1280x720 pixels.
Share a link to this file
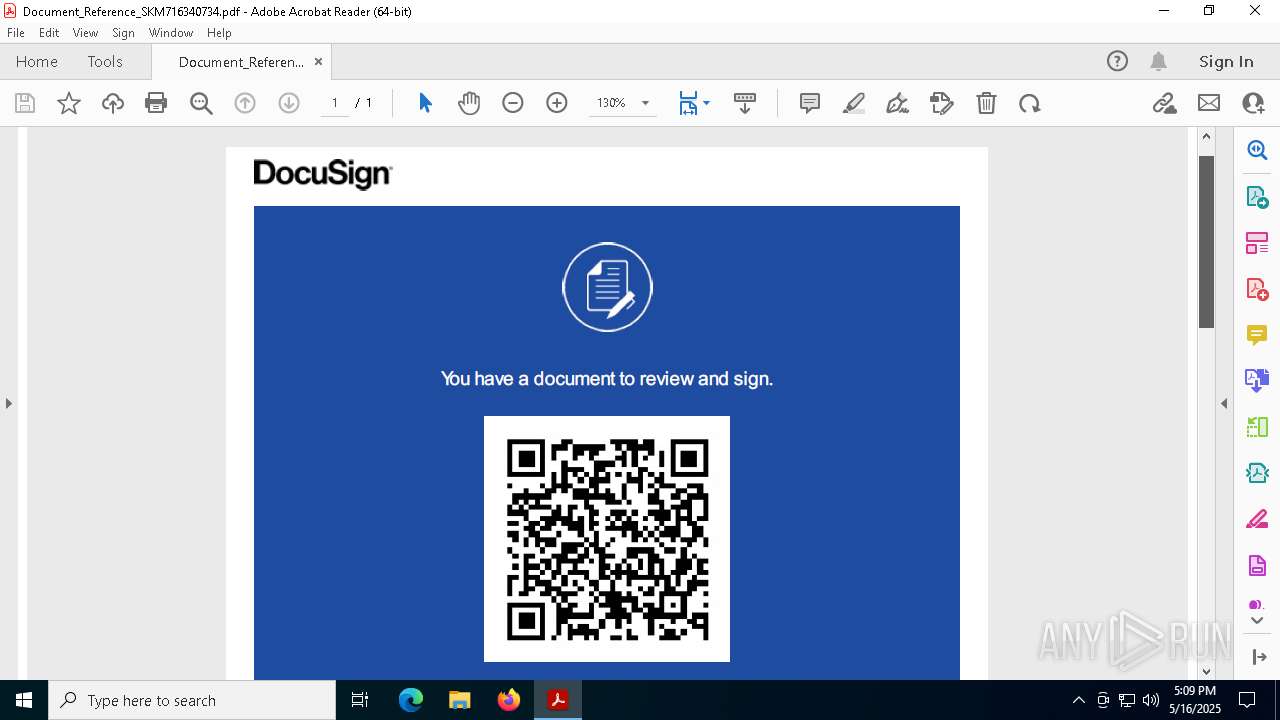pyautogui.click(x=1165, y=103)
